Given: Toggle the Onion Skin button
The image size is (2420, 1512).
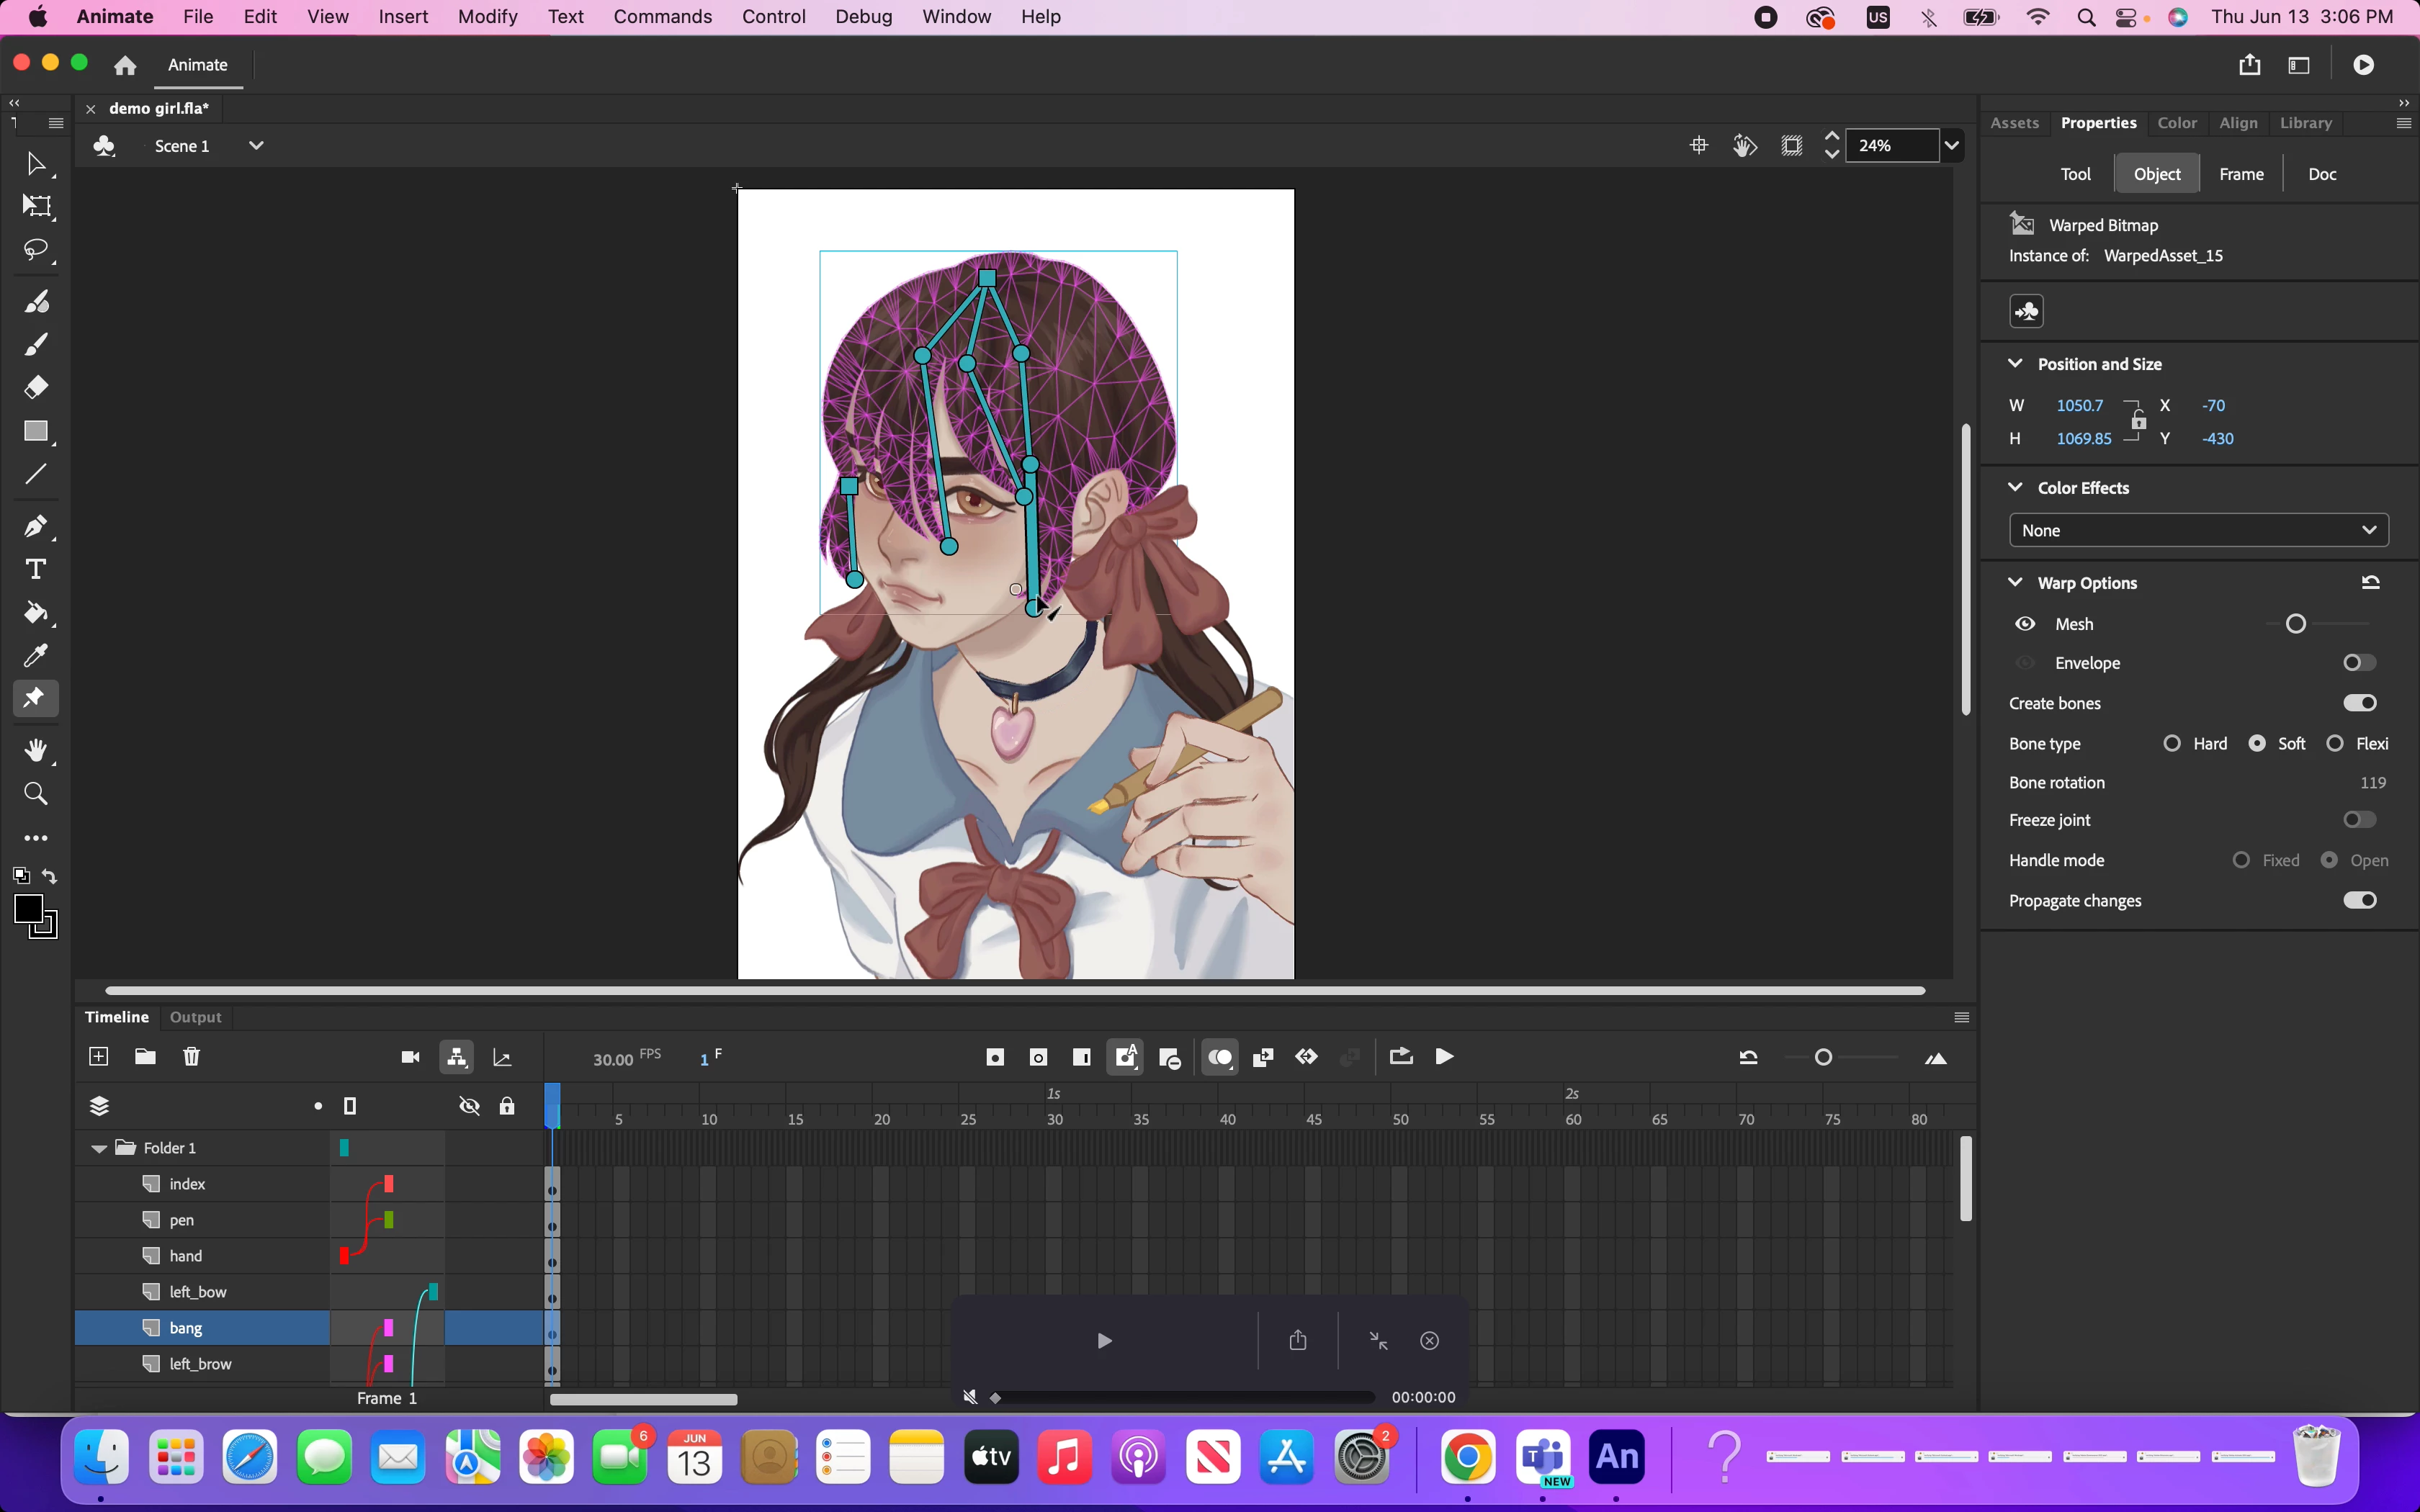Looking at the screenshot, I should (x=1220, y=1057).
